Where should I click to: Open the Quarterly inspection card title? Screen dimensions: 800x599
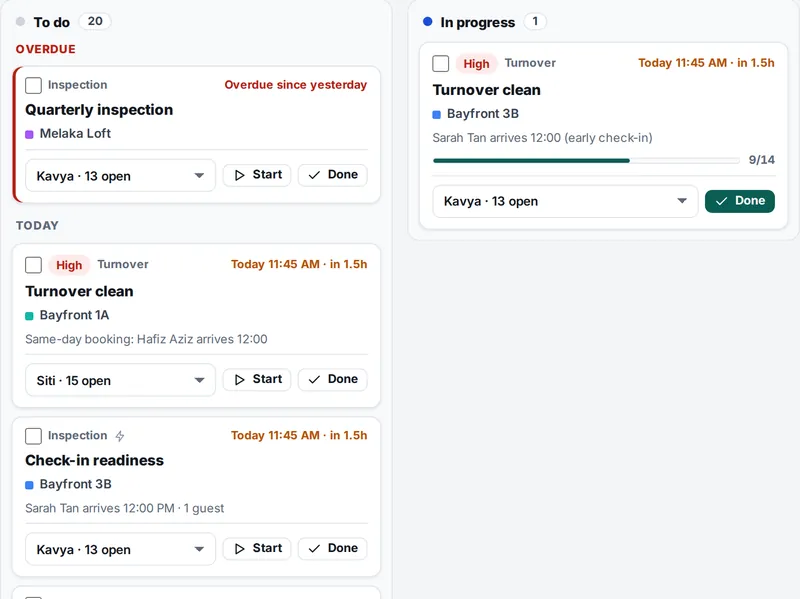[99, 110]
